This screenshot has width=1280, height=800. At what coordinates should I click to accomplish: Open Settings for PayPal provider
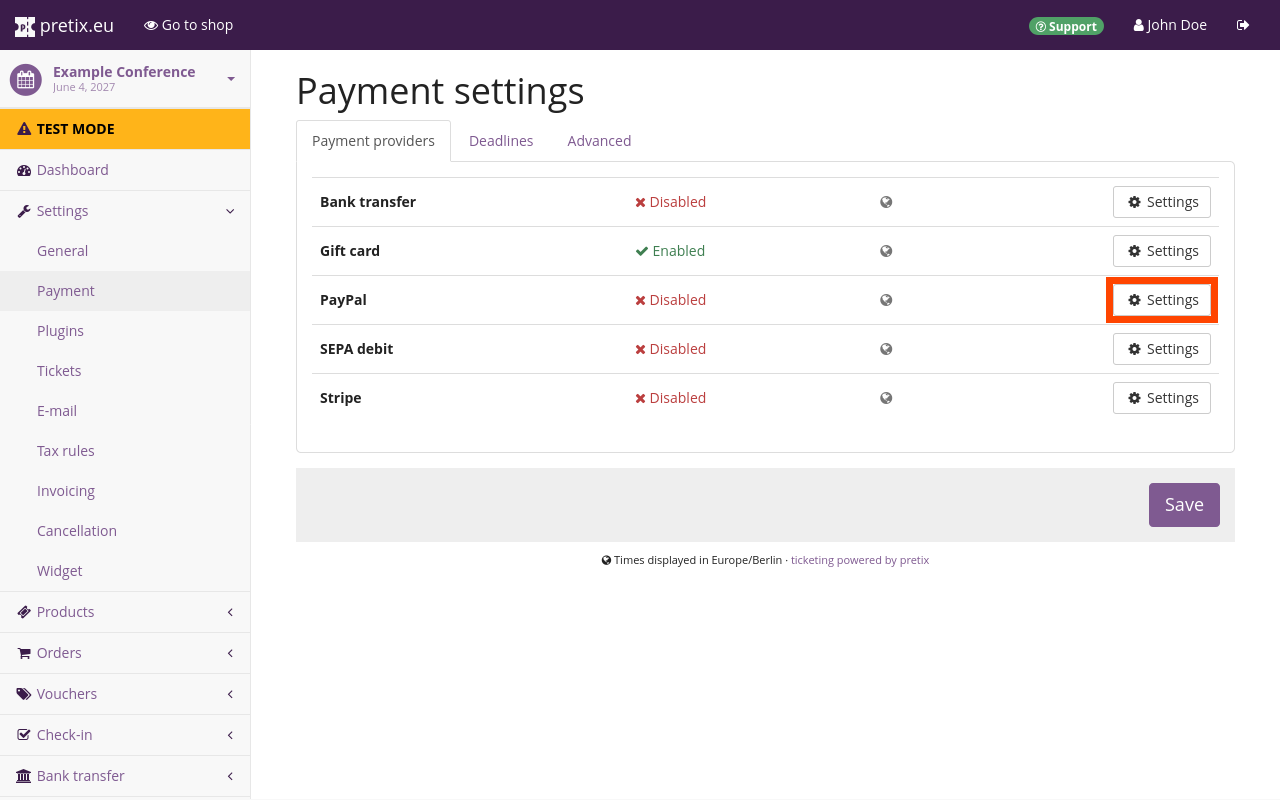1162,300
